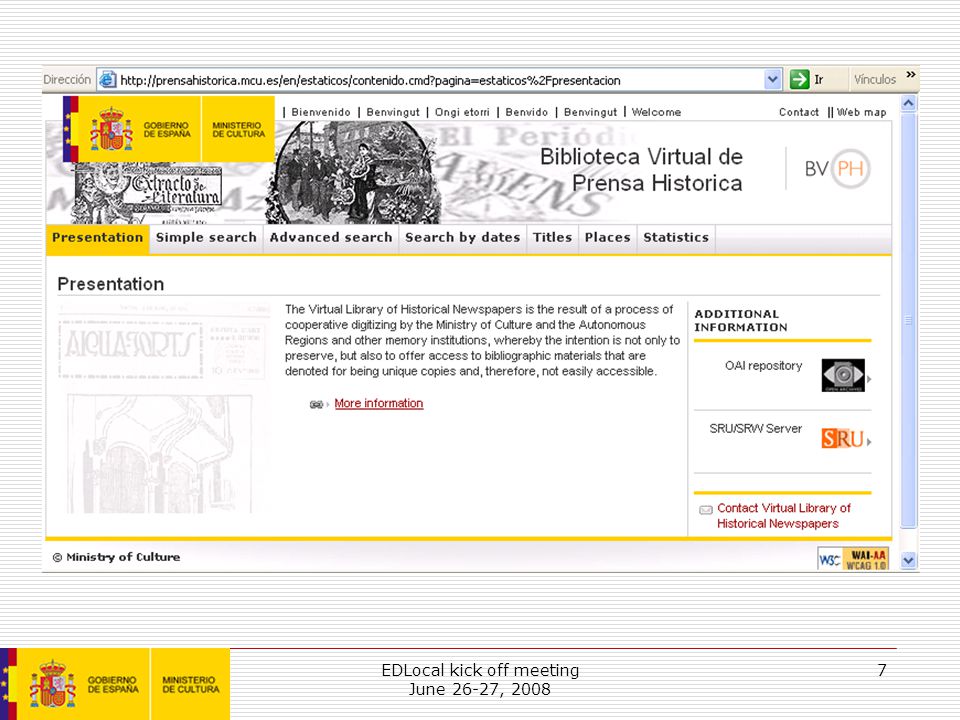Select the Ongi etorri language link

[x=462, y=112]
